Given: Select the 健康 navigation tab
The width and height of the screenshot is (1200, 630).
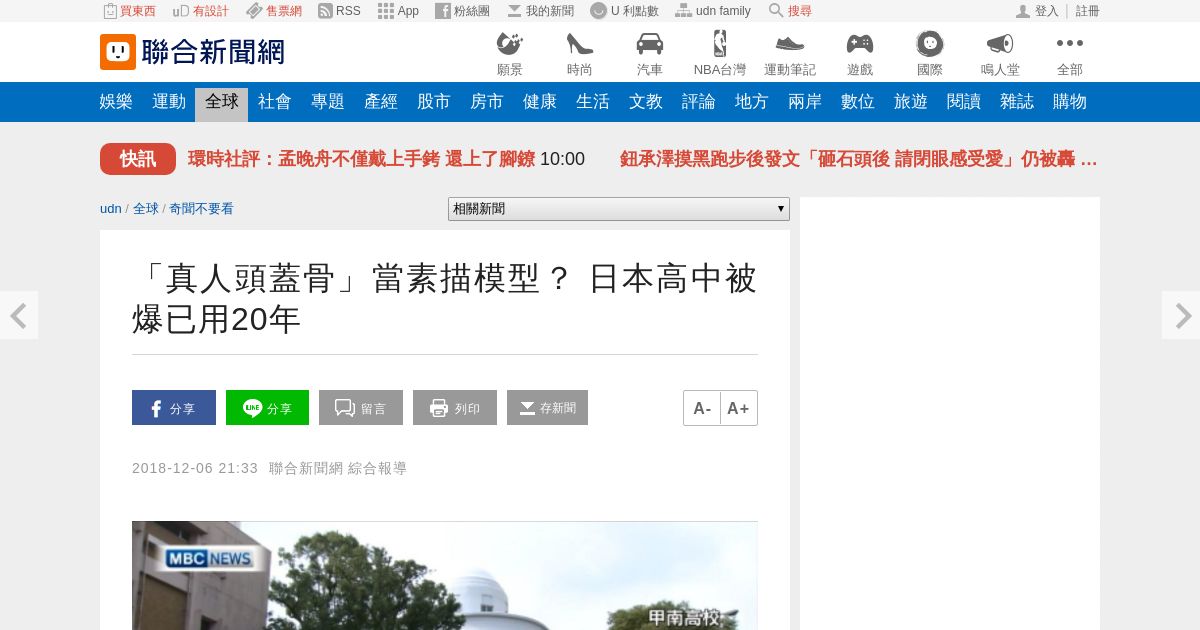Looking at the screenshot, I should 540,102.
